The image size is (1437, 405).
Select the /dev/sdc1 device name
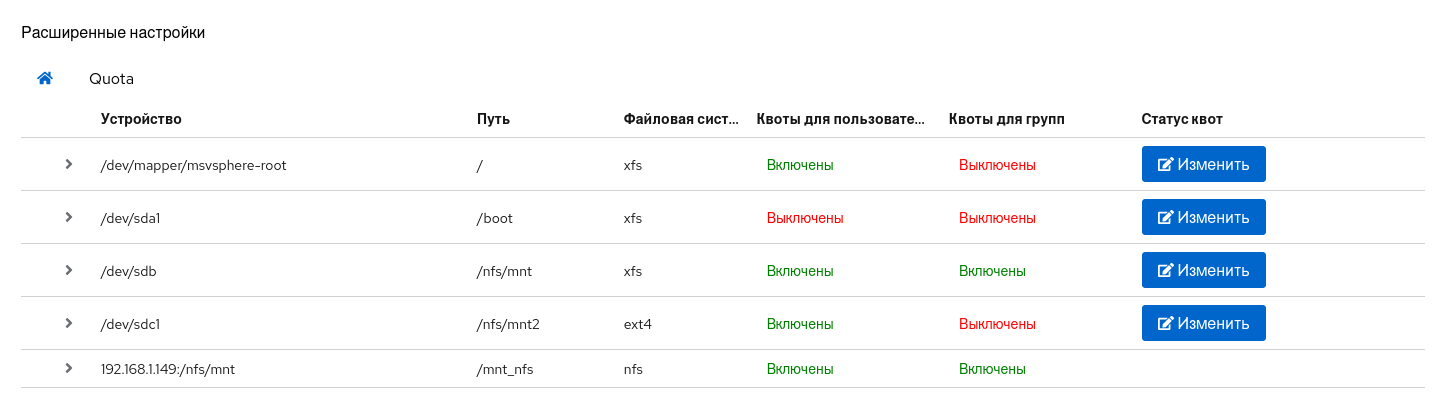tap(132, 323)
